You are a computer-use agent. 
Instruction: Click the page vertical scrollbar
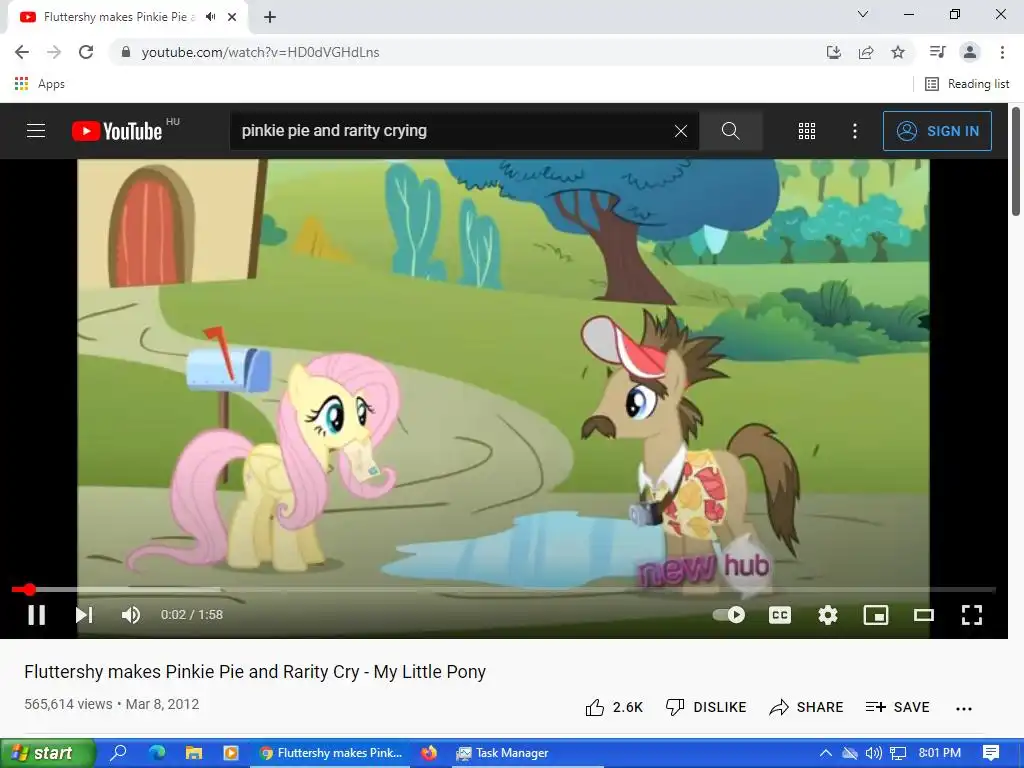[x=1016, y=161]
